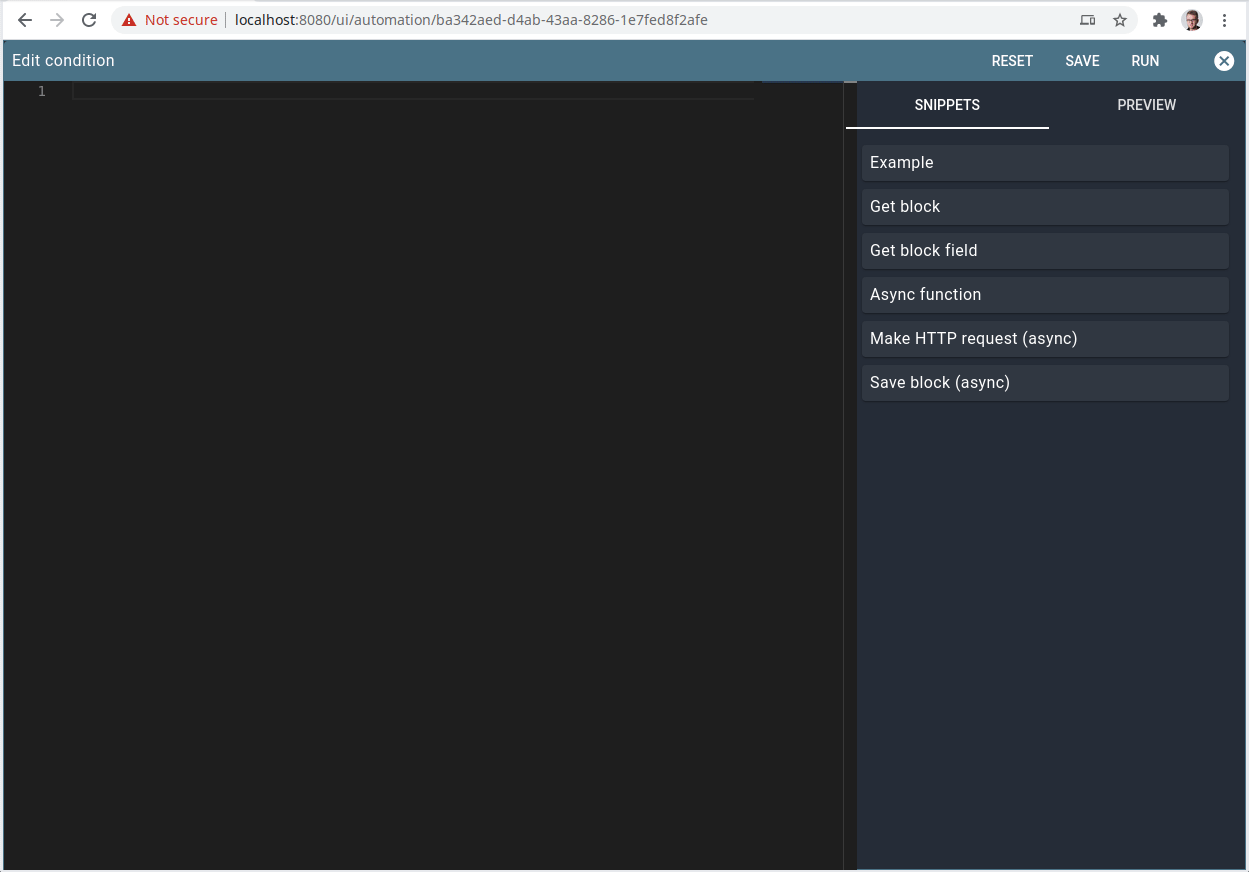1249x872 pixels.
Task: Click the SAVE button
Action: tap(1082, 61)
